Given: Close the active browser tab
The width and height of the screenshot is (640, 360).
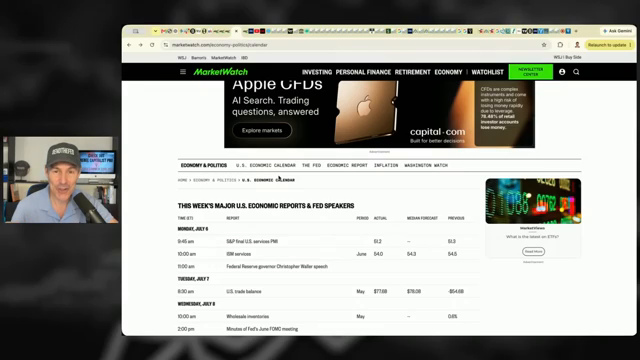Looking at the screenshot, I should pos(236,31).
